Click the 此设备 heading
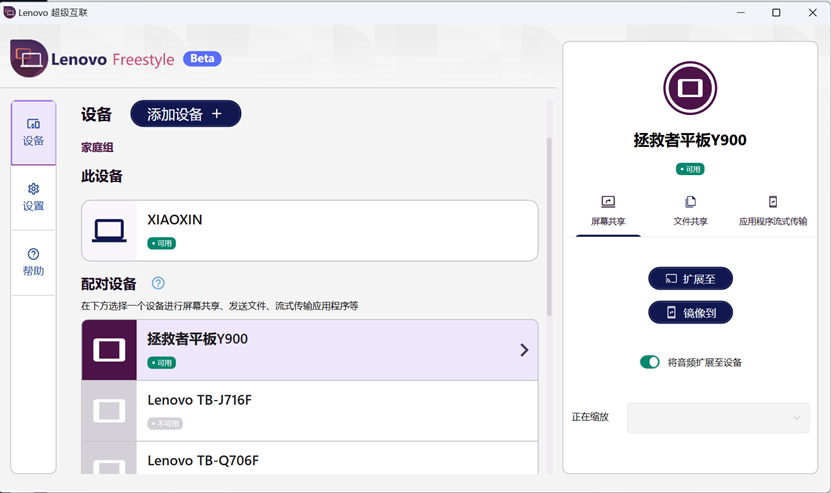Image resolution: width=831 pixels, height=493 pixels. (102, 176)
